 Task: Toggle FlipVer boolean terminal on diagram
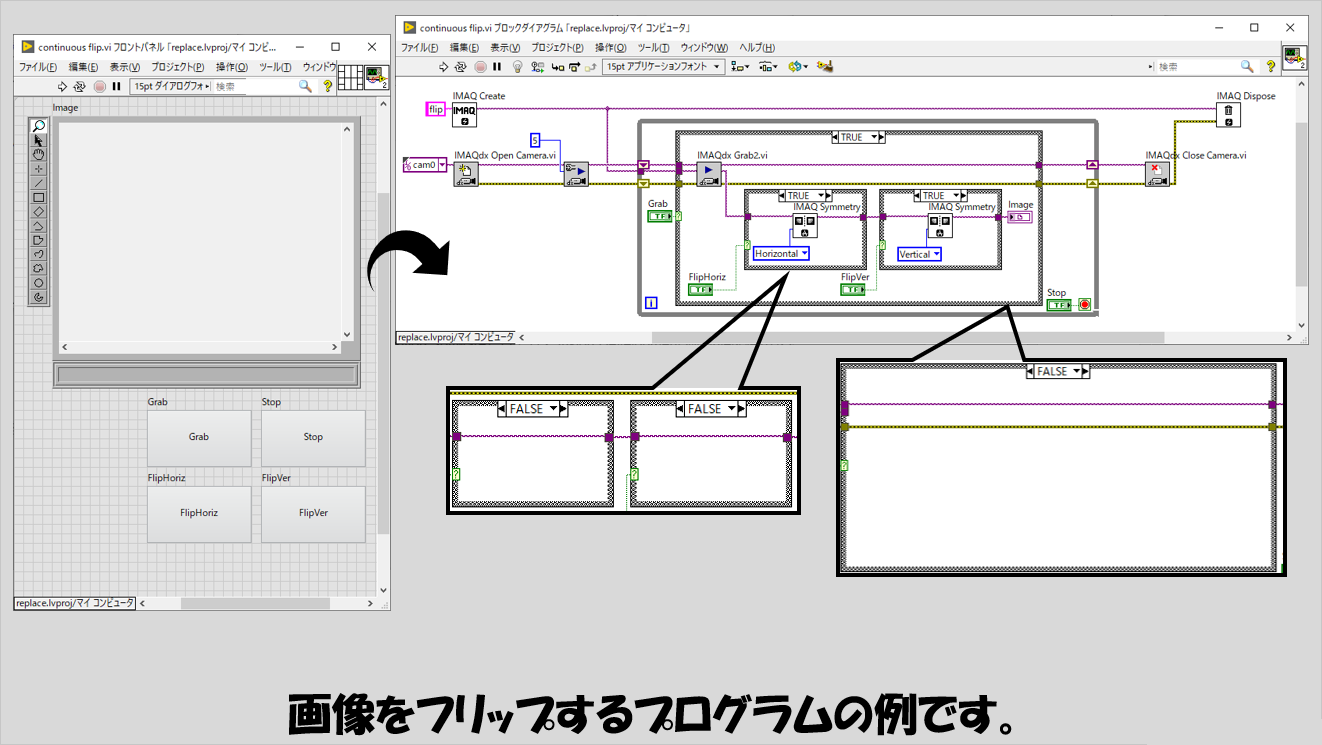point(853,290)
